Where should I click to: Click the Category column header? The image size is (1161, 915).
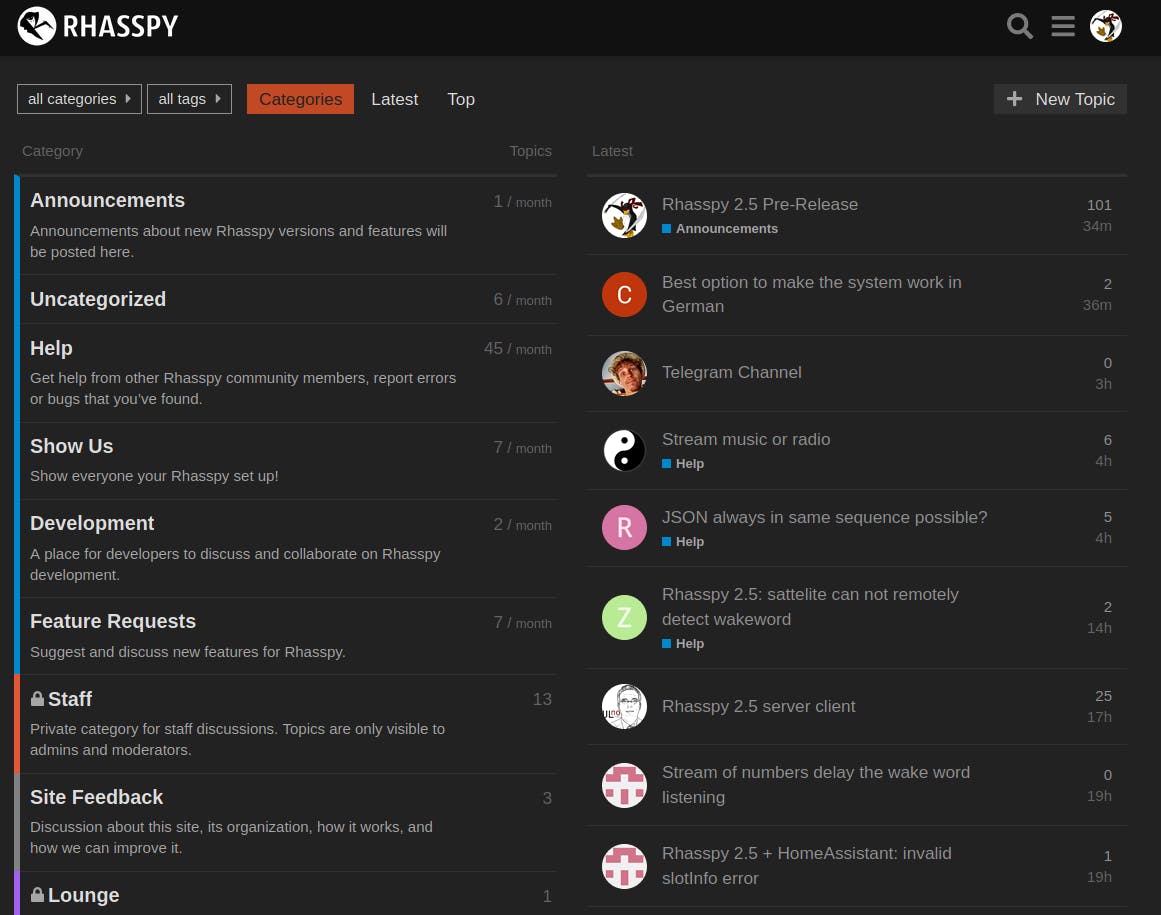(x=53, y=151)
